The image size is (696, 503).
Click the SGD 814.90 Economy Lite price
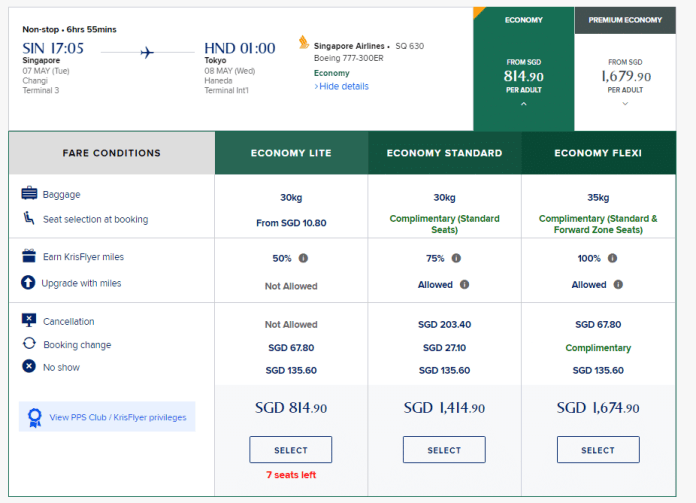click(291, 408)
